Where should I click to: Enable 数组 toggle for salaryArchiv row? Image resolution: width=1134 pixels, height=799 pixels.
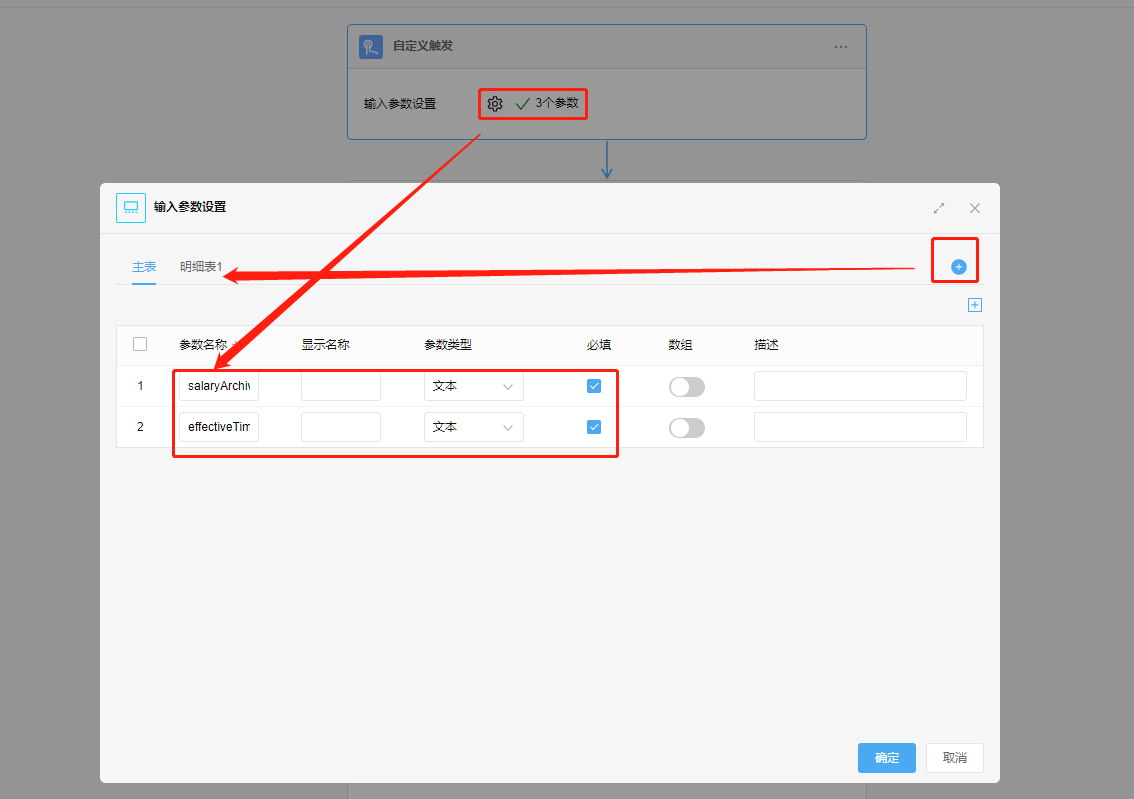[x=686, y=387]
